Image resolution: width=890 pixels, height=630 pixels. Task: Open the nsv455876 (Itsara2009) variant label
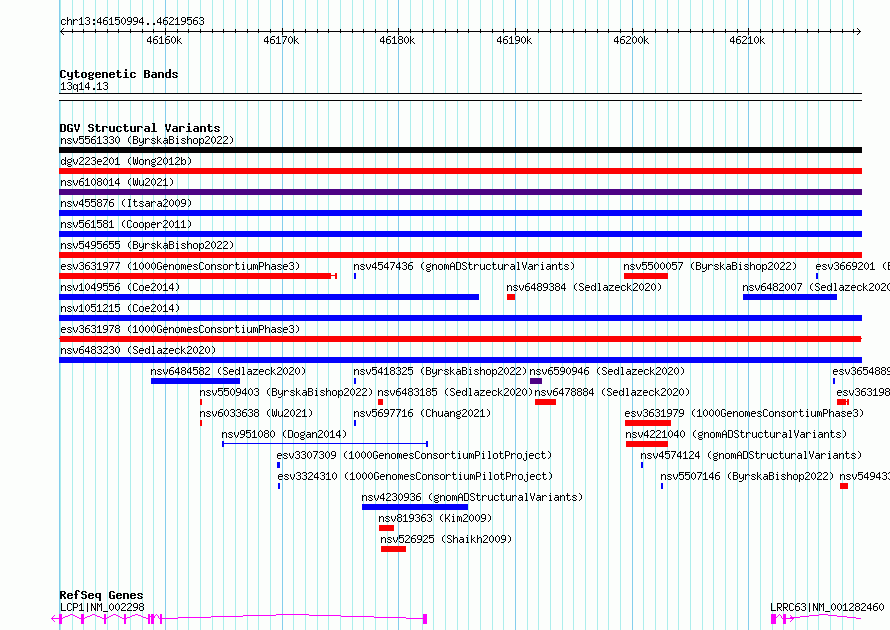126,203
